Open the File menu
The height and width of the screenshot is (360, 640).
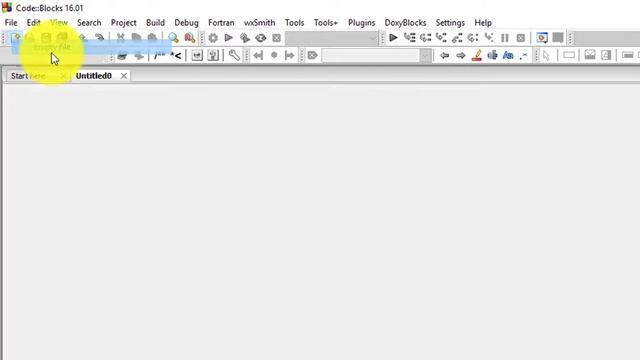[x=11, y=23]
